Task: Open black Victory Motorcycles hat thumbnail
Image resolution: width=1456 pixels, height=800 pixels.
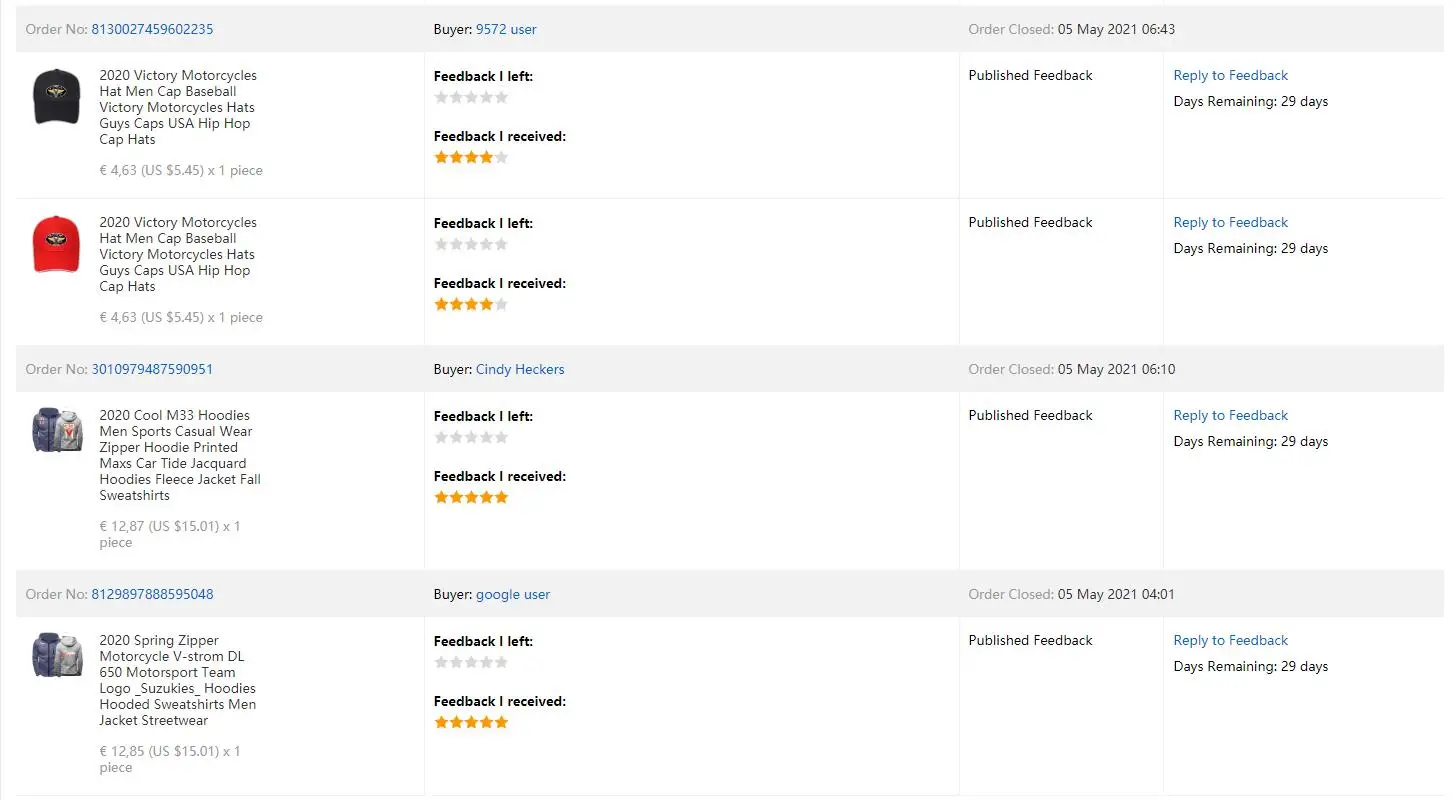Action: tap(57, 97)
